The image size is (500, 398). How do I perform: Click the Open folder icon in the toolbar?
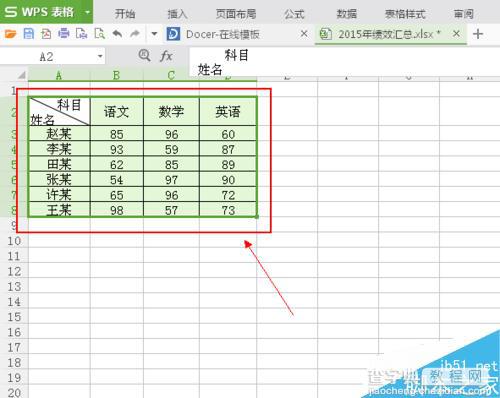tap(10, 34)
